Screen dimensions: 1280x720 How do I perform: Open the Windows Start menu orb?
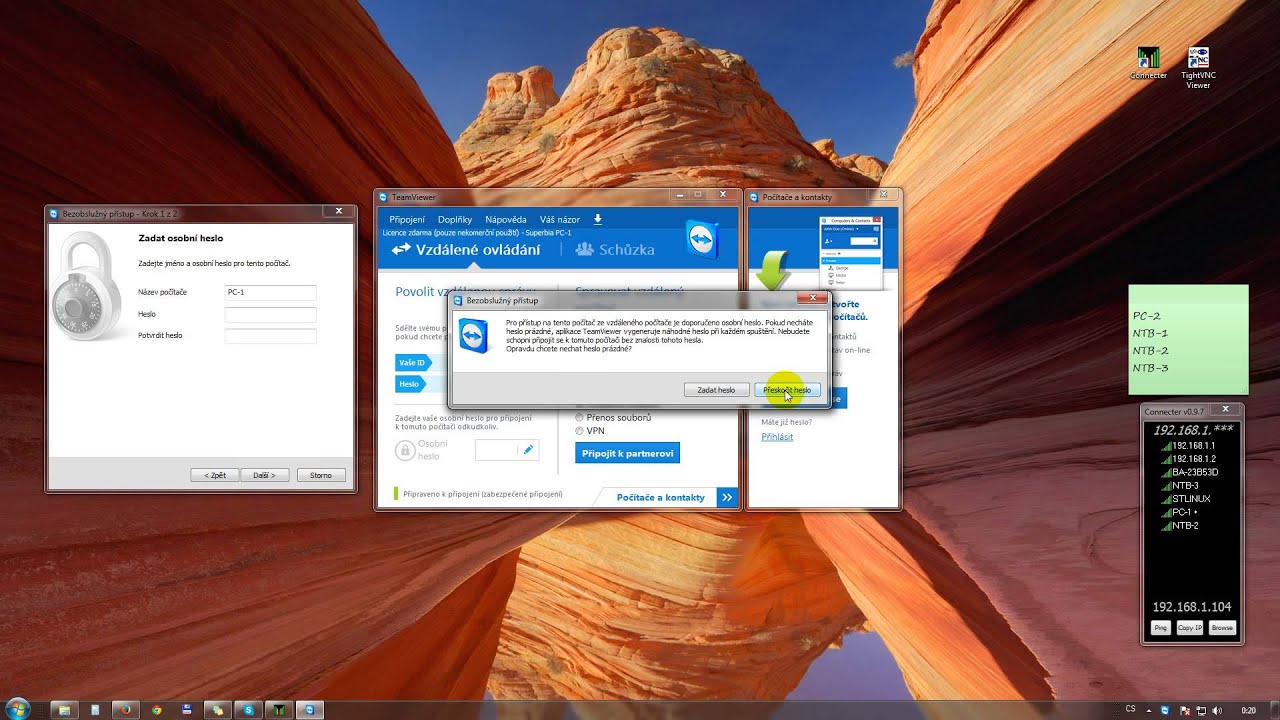pyautogui.click(x=17, y=709)
